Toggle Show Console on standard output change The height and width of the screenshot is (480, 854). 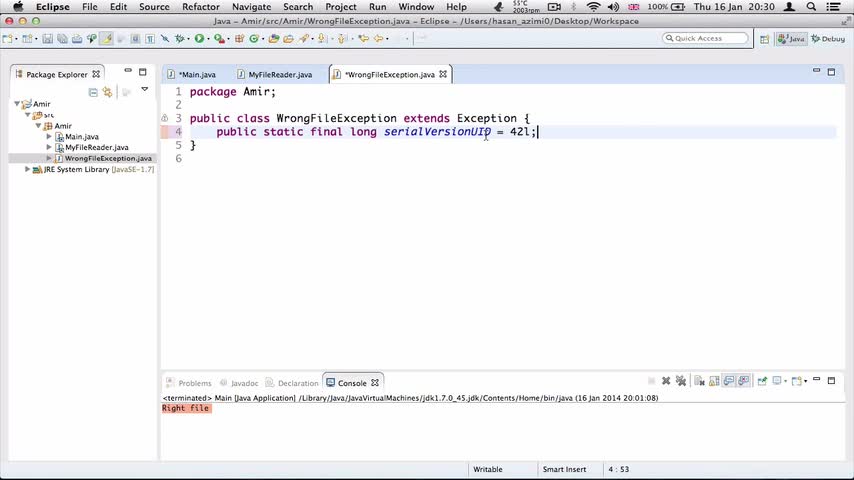coord(729,381)
